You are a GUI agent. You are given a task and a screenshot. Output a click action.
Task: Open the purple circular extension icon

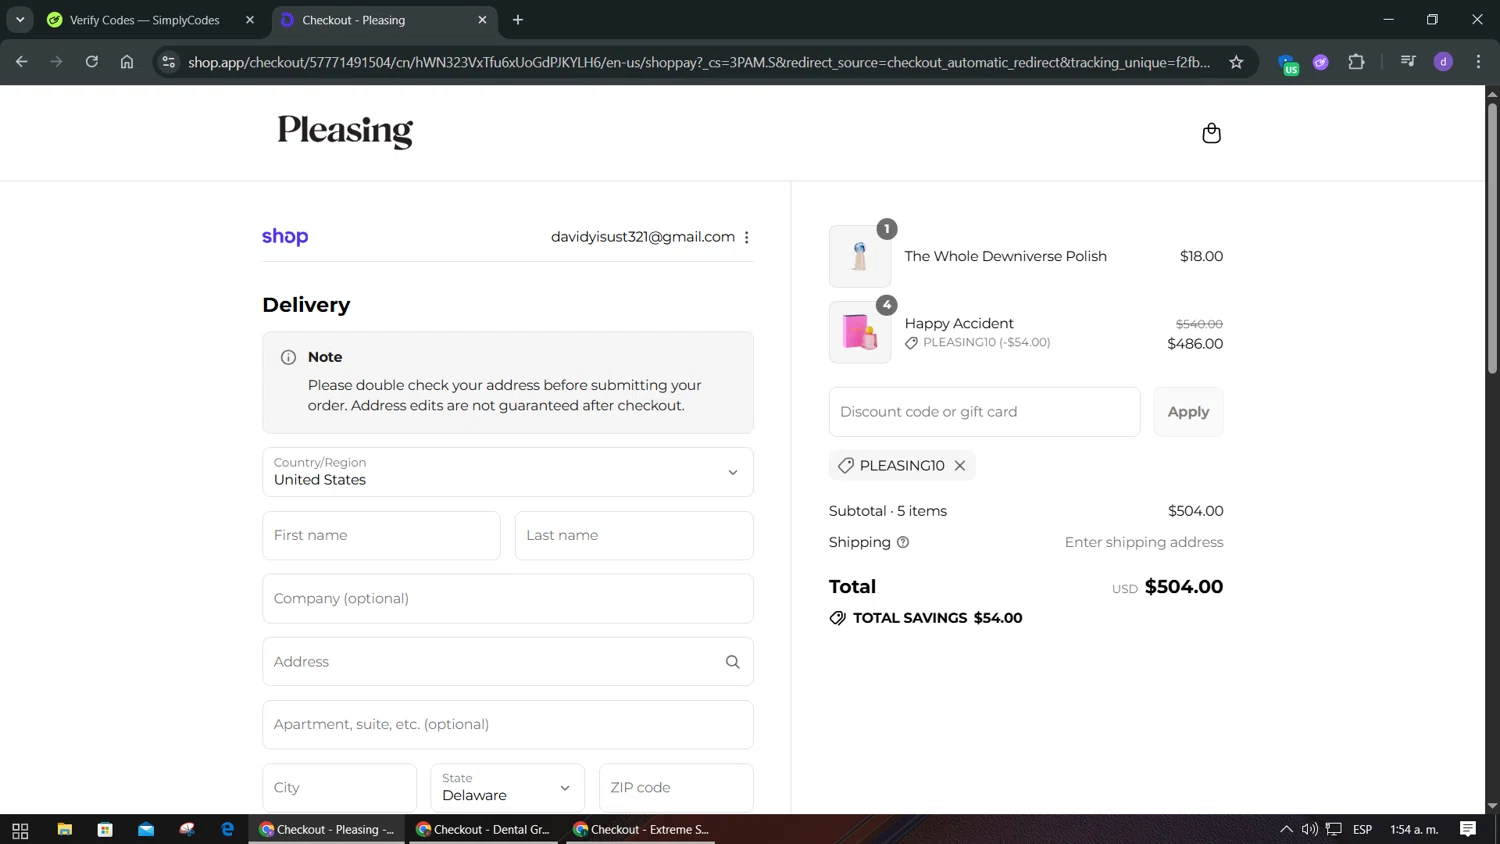tap(1321, 62)
